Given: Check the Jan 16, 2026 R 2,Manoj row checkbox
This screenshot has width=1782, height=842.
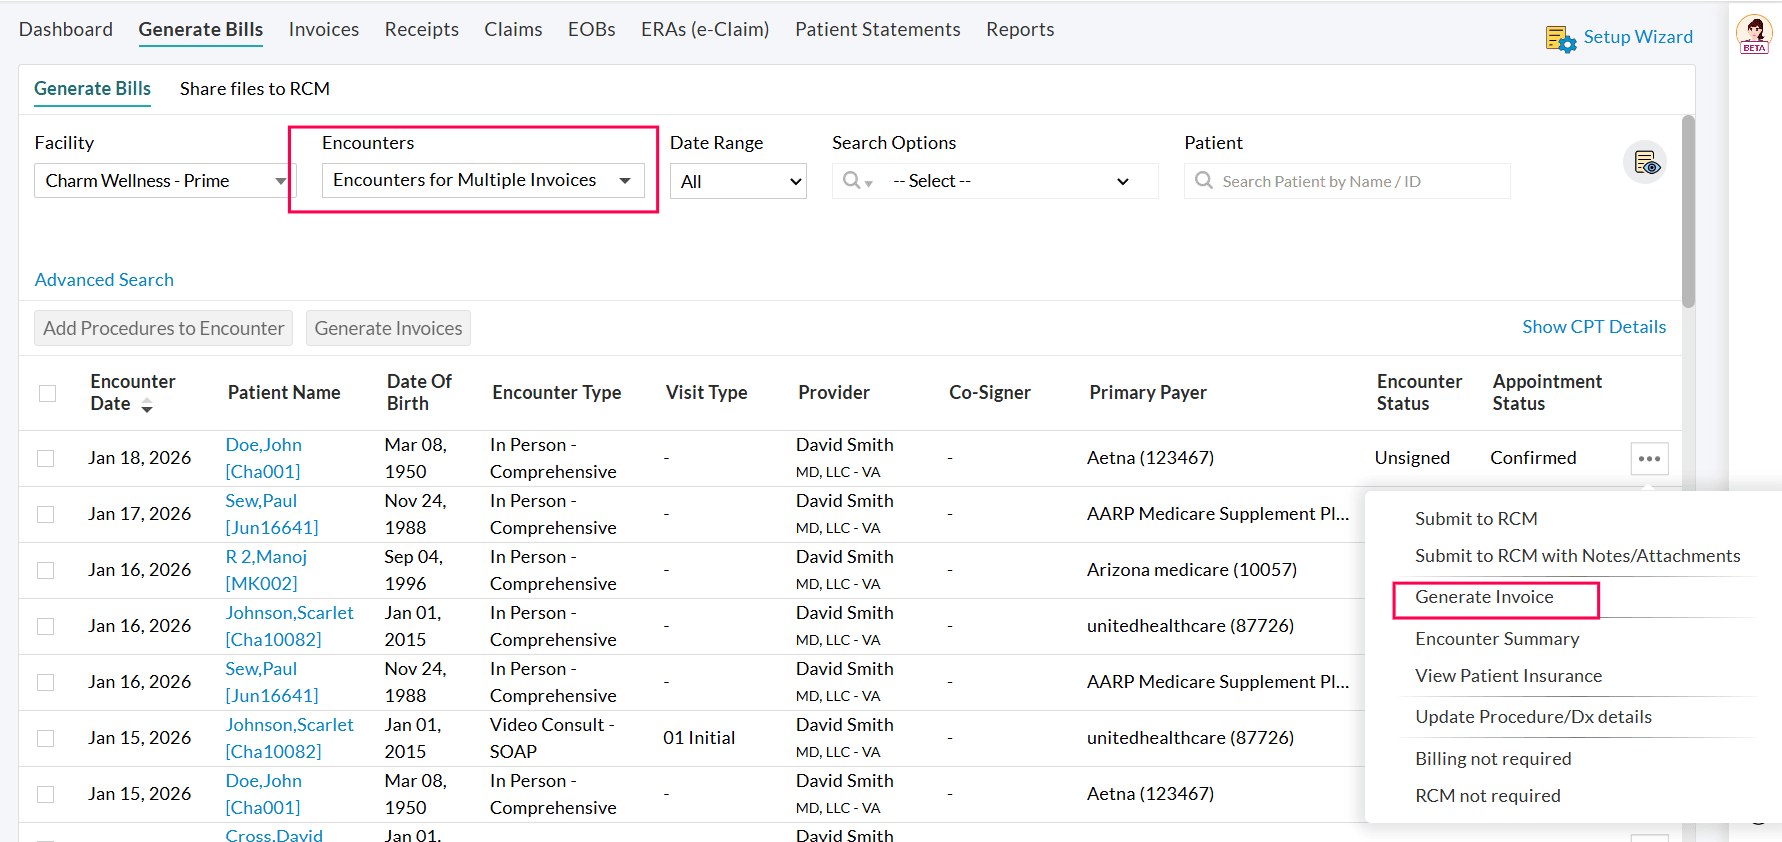Looking at the screenshot, I should coord(45,570).
